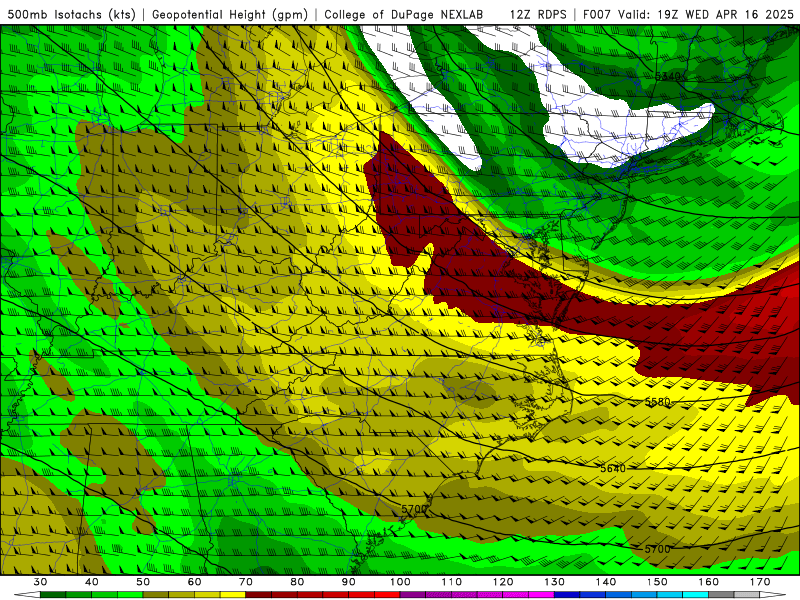Click the '12Z RDPS' model run label

pyautogui.click(x=538, y=14)
